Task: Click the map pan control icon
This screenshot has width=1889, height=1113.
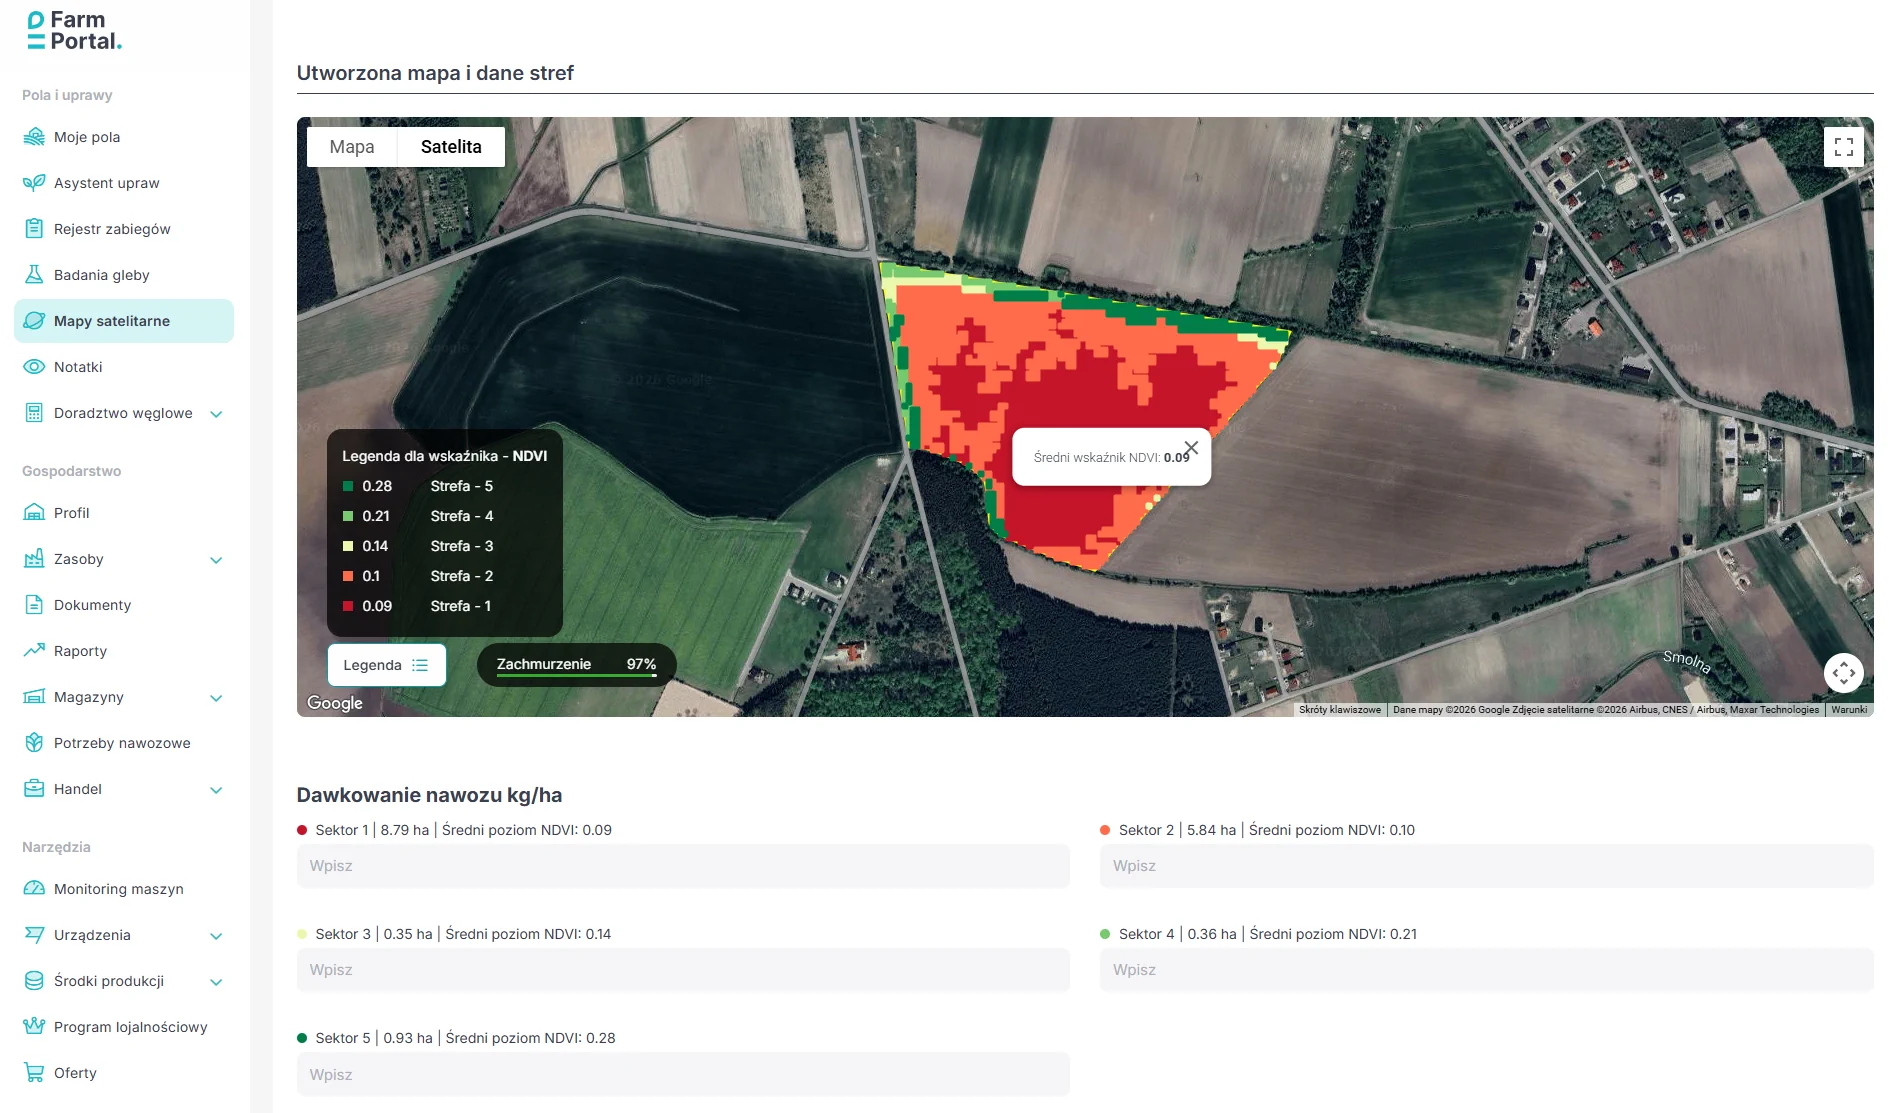Action: (x=1843, y=673)
